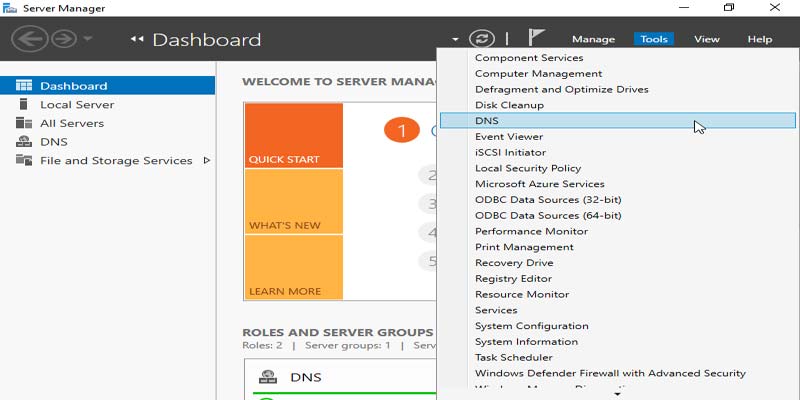
Task: Minimize the Server Manager window
Action: tap(684, 7)
